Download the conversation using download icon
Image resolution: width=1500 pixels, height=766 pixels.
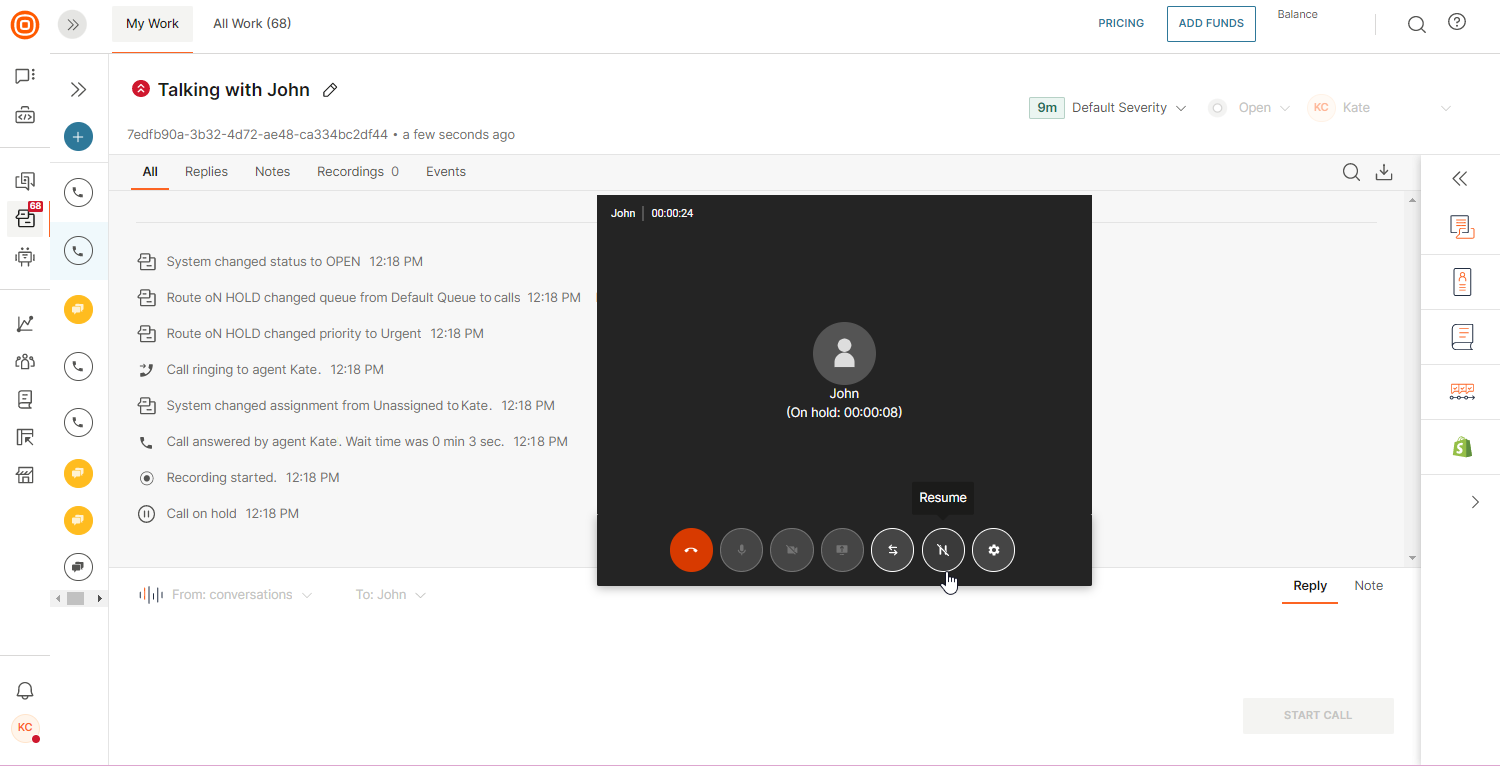1384,172
